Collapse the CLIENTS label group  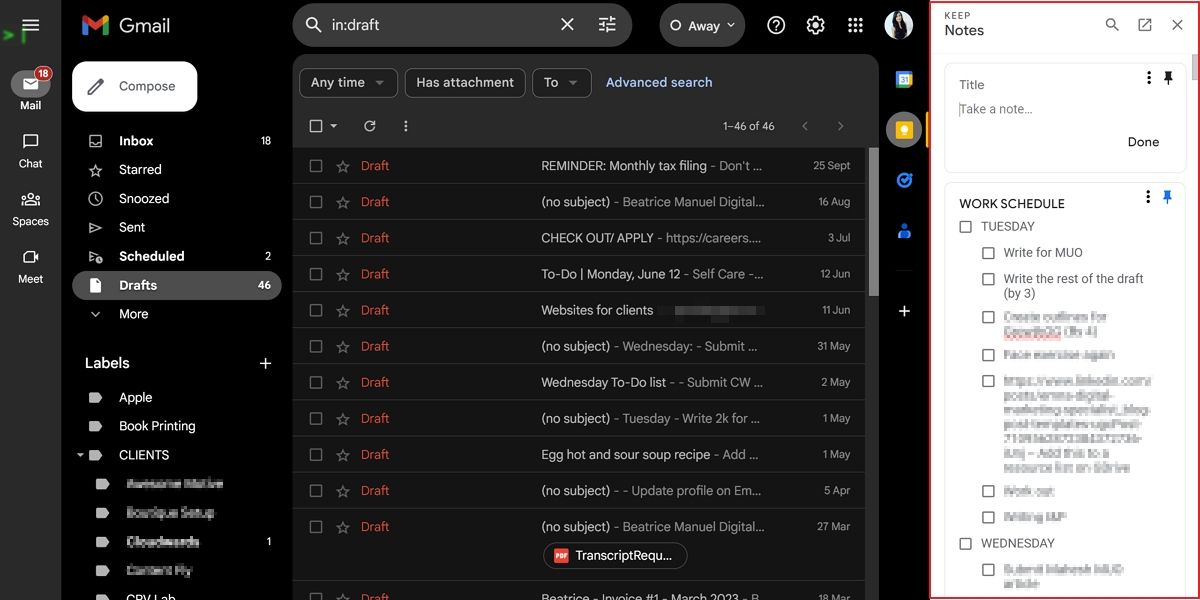[80, 454]
